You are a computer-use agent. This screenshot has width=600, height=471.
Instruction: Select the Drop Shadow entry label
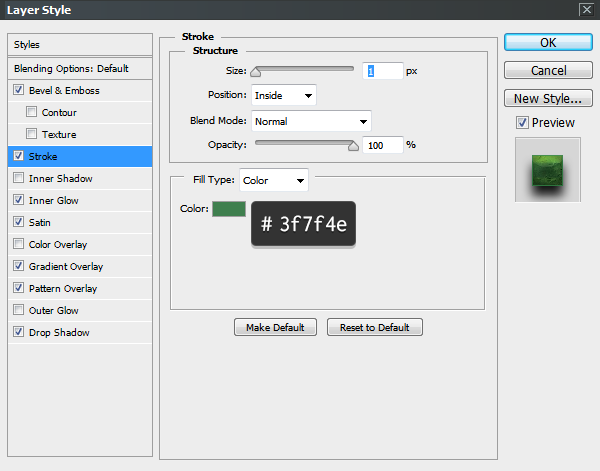tap(59, 332)
